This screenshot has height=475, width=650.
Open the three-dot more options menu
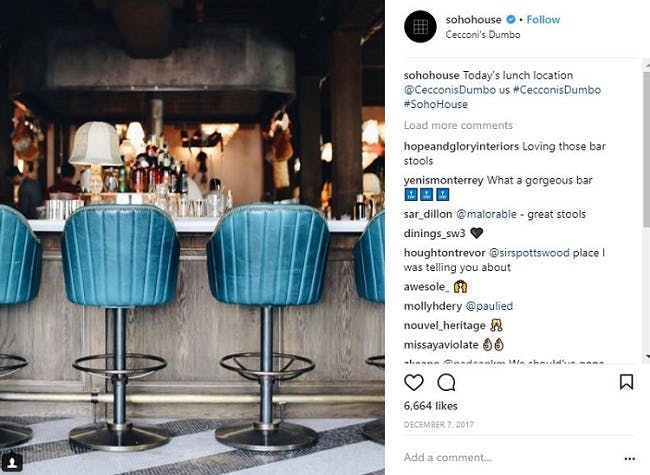coord(630,458)
